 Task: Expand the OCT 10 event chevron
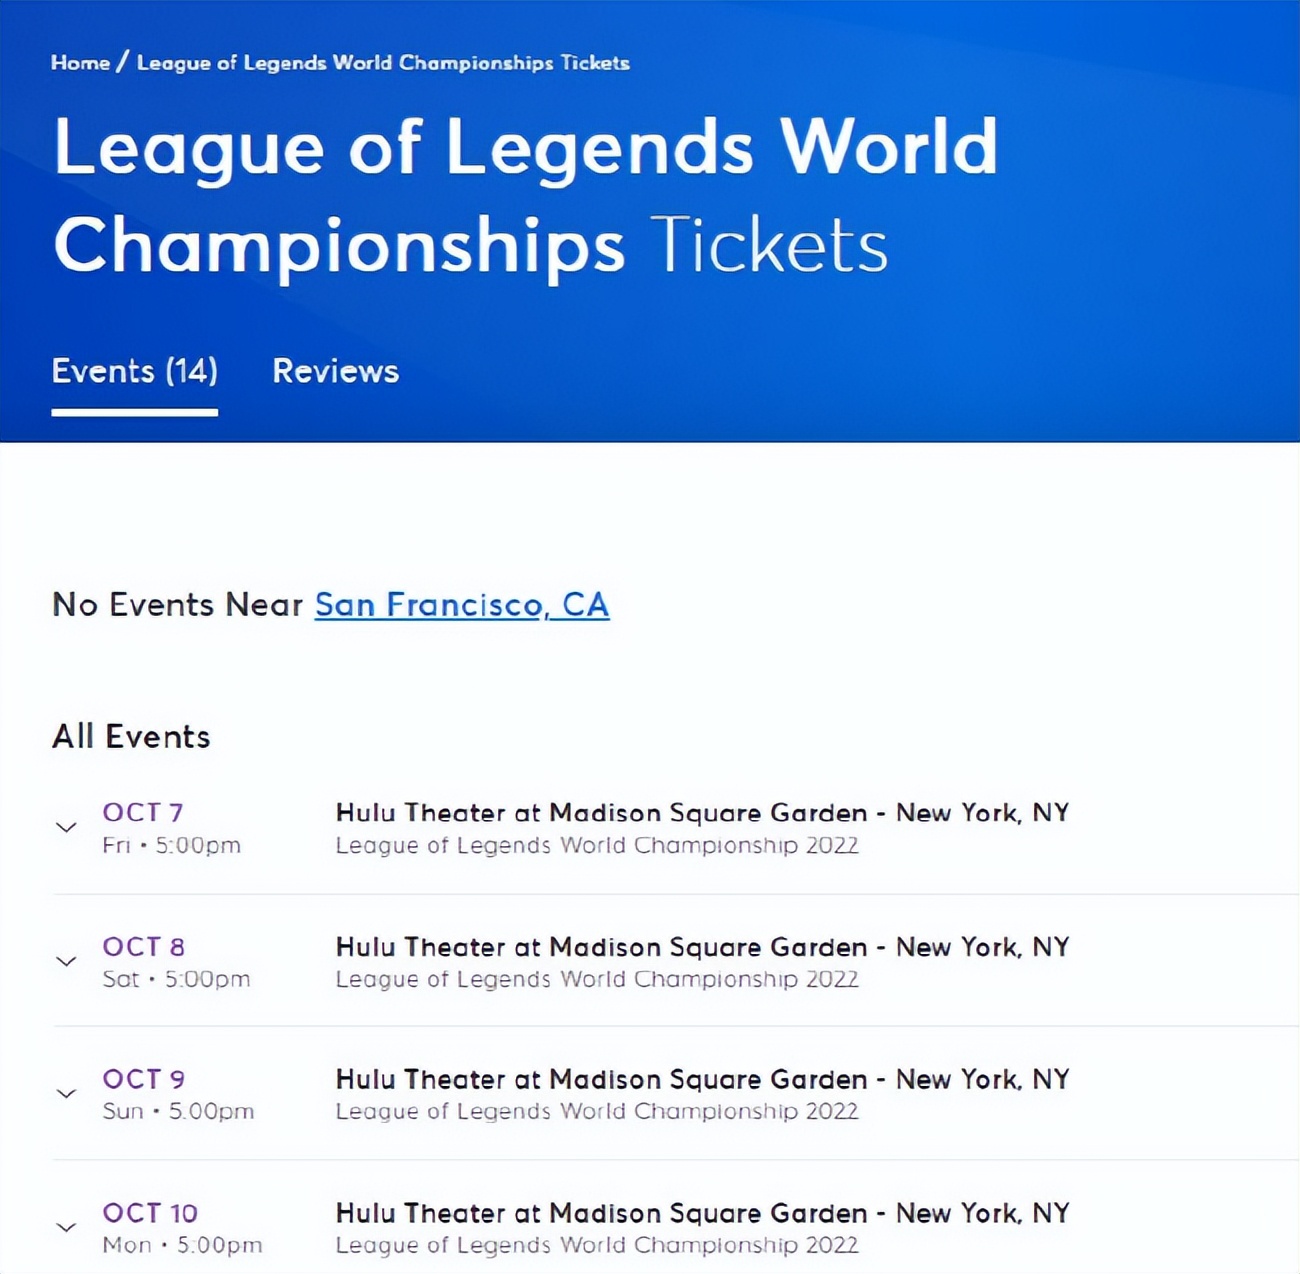click(66, 1227)
